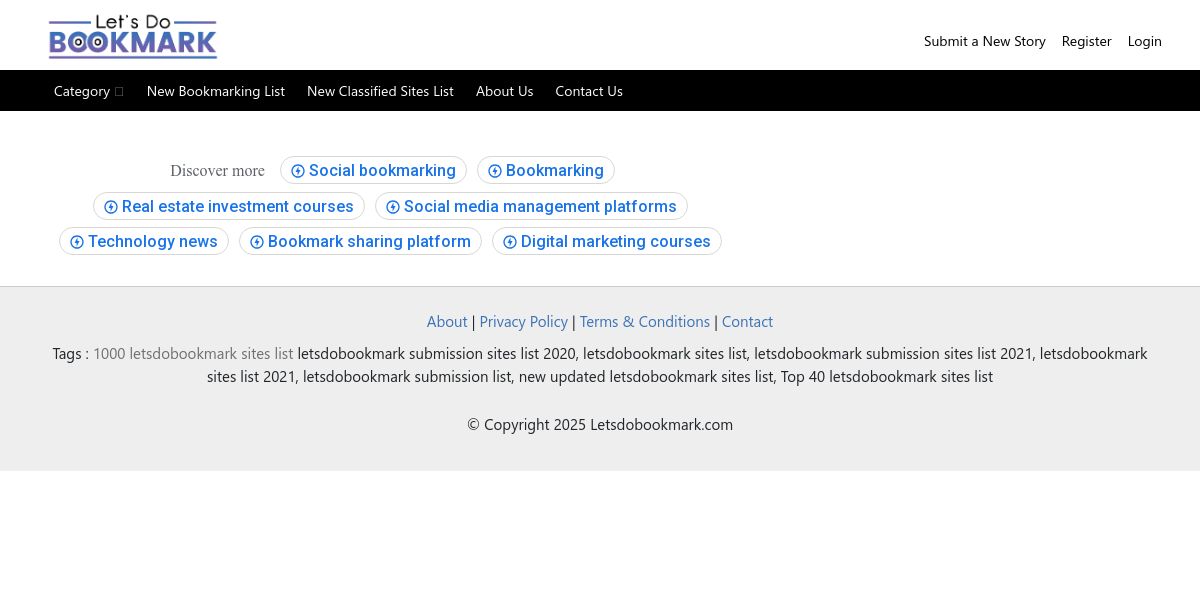Open Digital marketing courses chip
The width and height of the screenshot is (1200, 600).
tap(607, 241)
